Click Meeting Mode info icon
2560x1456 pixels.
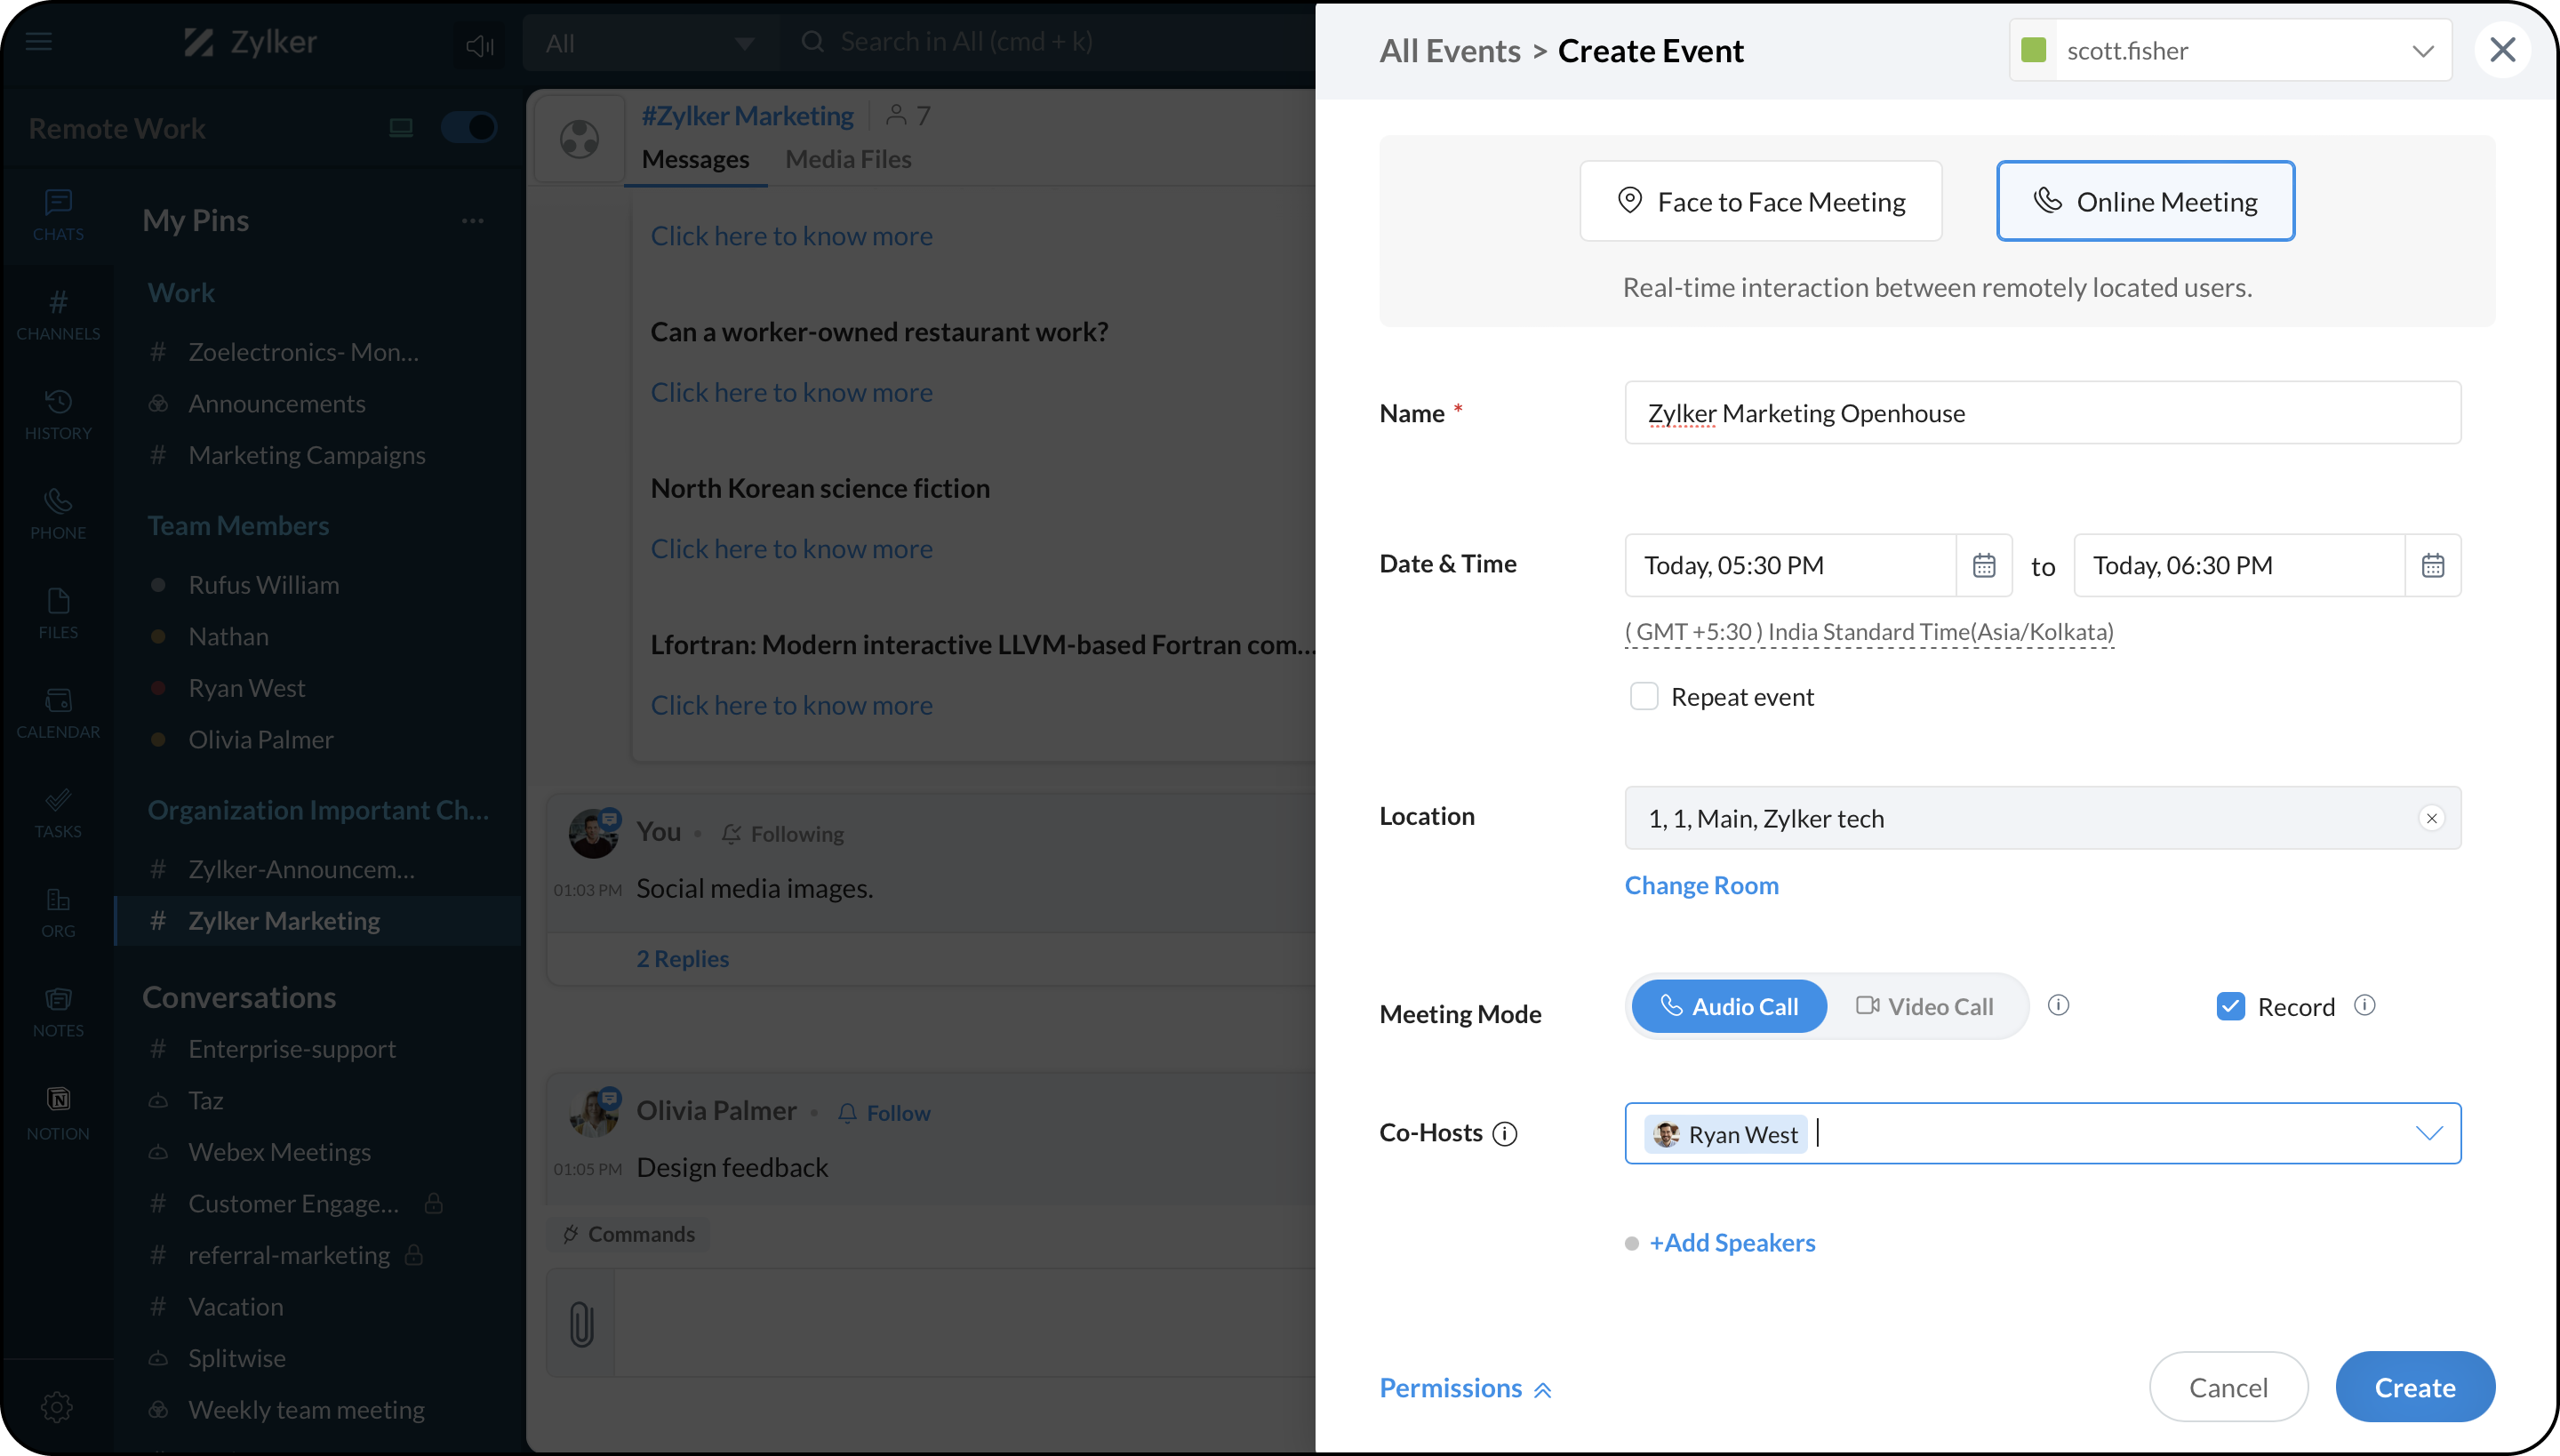point(2058,1005)
